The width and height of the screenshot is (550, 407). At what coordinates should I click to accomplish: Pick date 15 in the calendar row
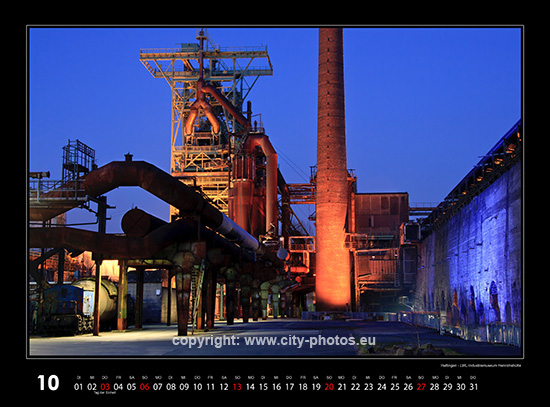point(263,387)
